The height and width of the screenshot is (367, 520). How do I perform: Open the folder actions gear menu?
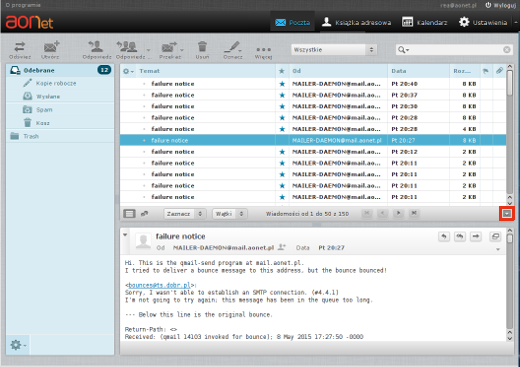point(18,345)
